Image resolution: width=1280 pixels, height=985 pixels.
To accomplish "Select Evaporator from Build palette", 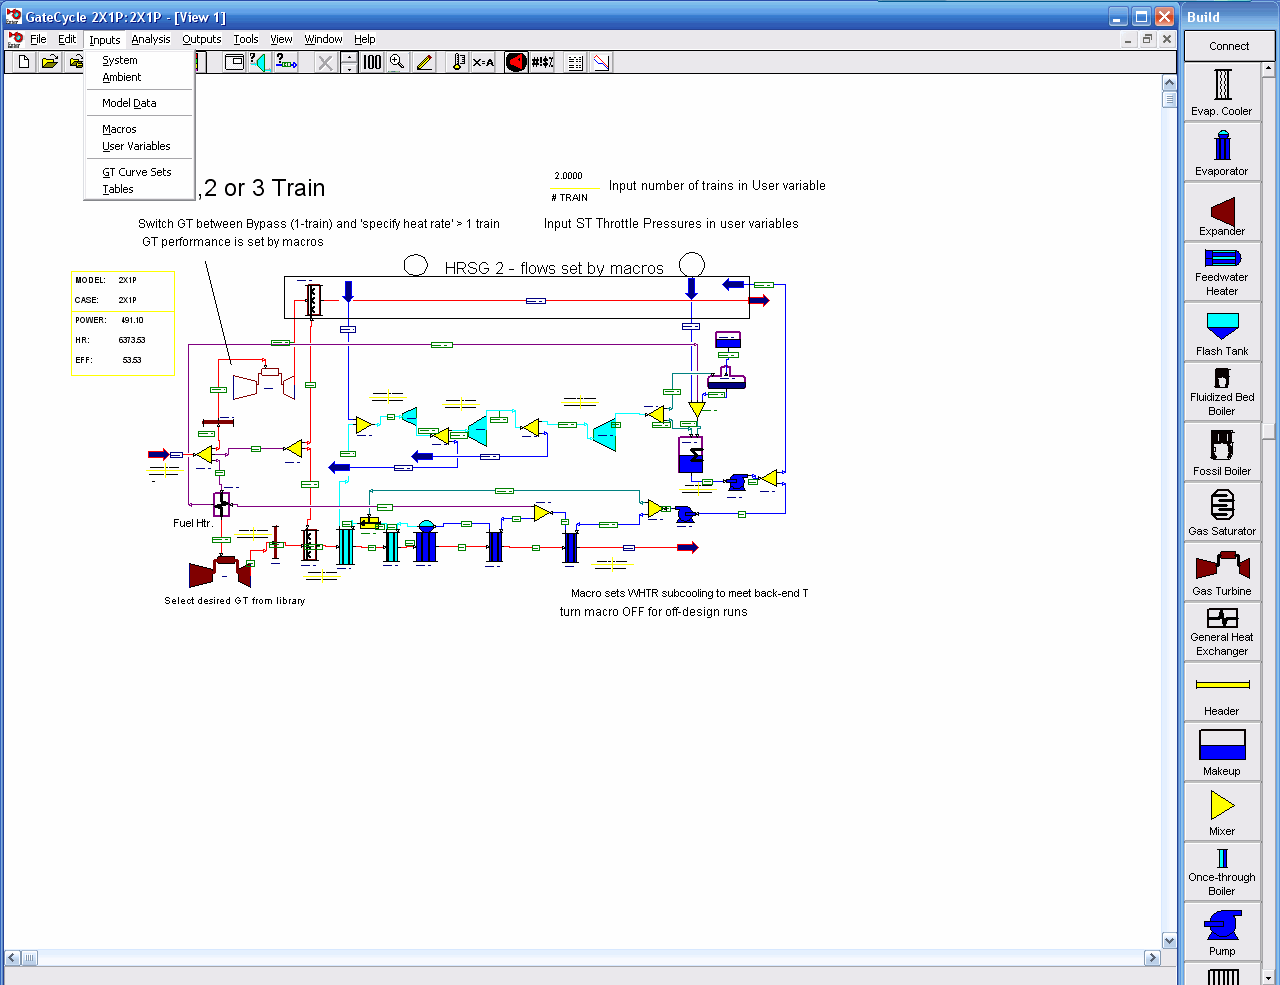I will pyautogui.click(x=1222, y=152).
